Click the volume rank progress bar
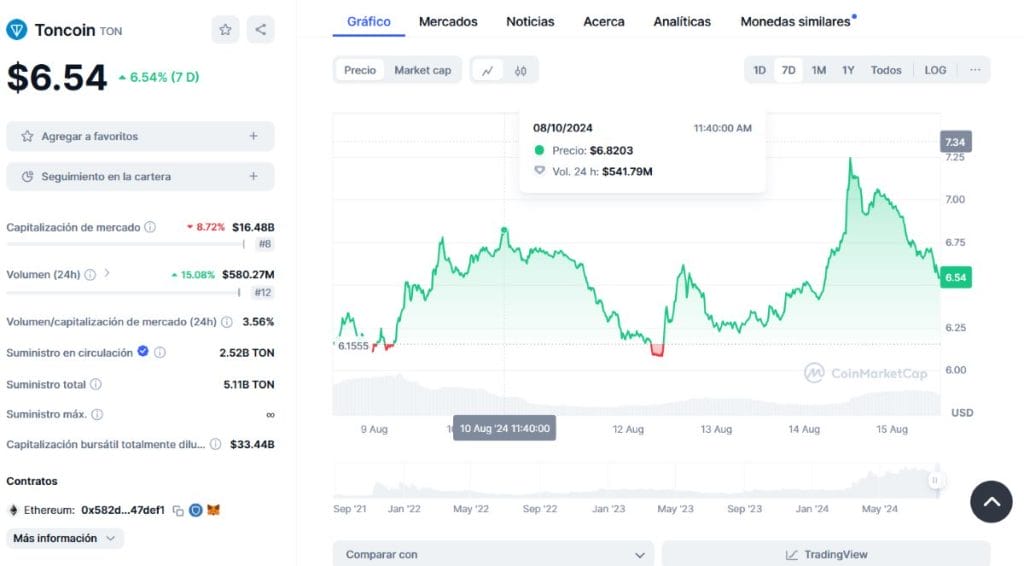The image size is (1024, 566). (x=123, y=292)
